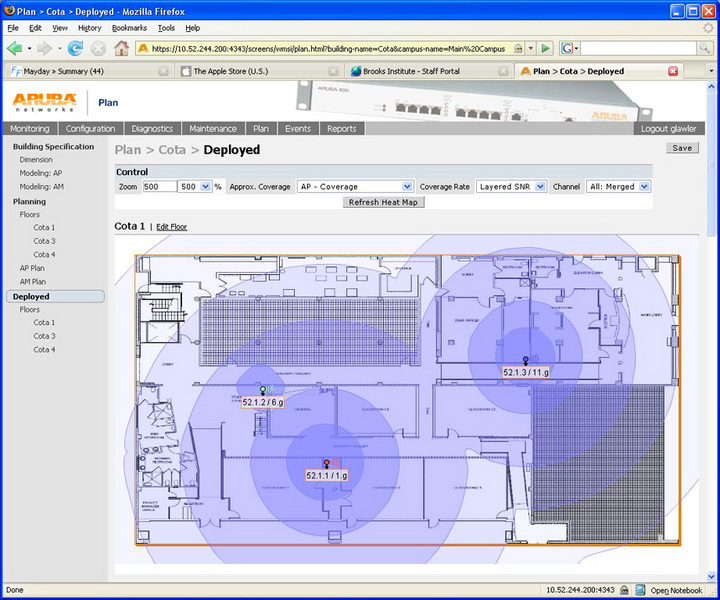The width and height of the screenshot is (720, 600).
Task: Open the AP Plan sidebar link
Action: tap(32, 268)
